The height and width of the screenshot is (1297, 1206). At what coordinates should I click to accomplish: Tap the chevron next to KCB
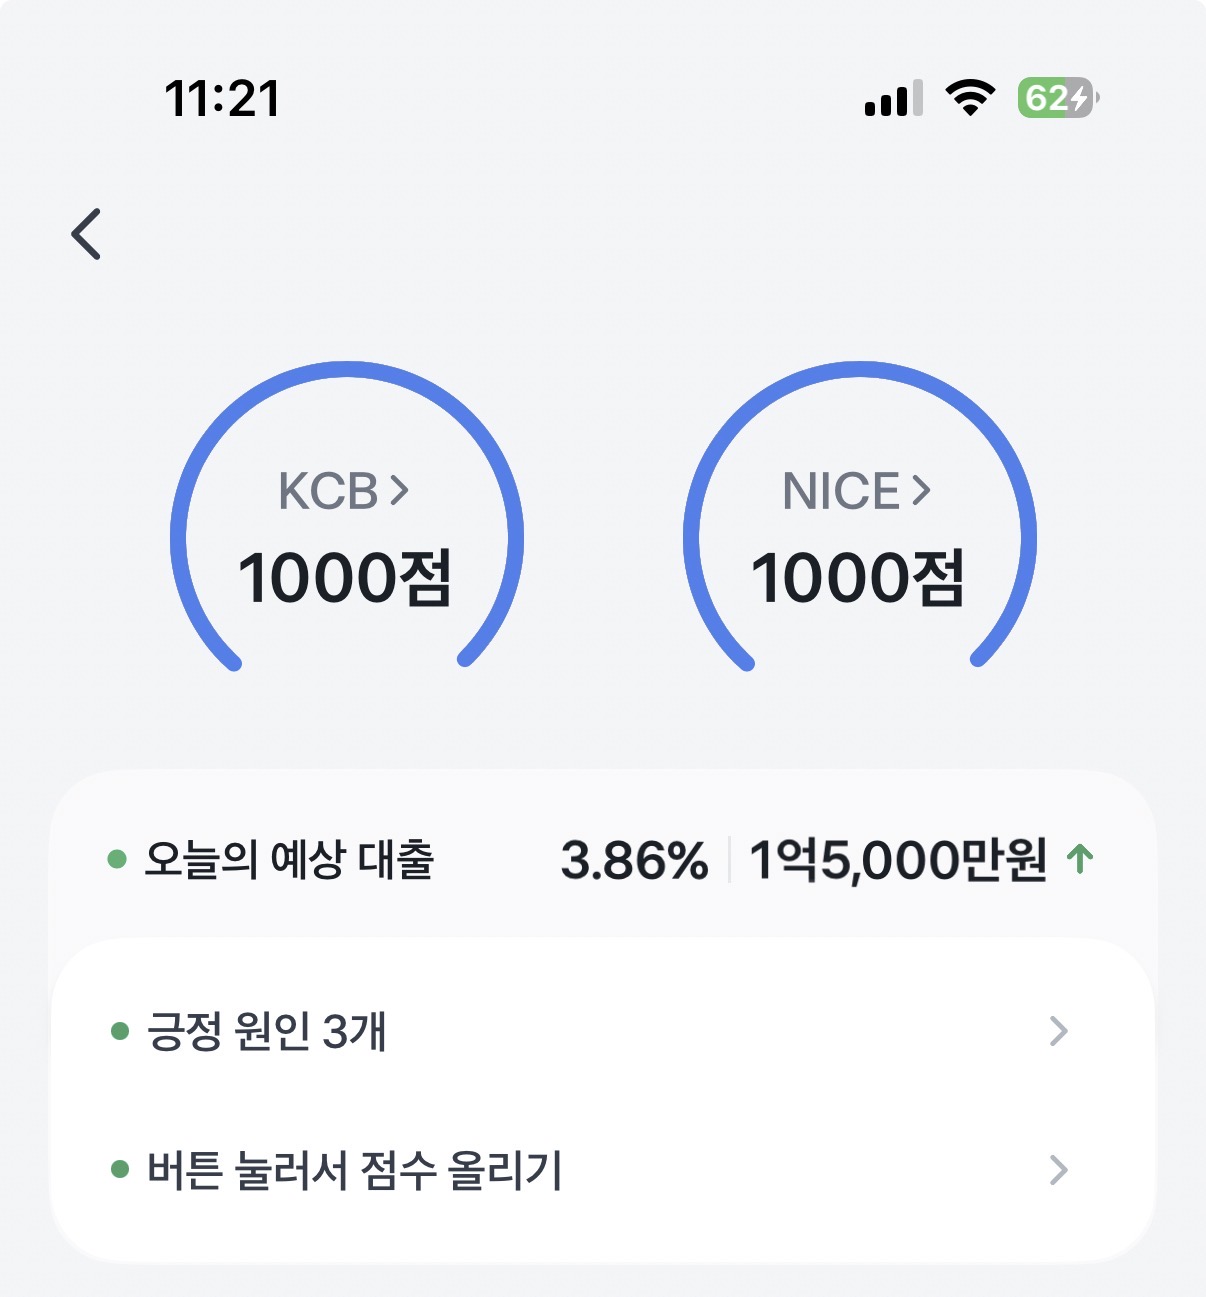[x=400, y=490]
